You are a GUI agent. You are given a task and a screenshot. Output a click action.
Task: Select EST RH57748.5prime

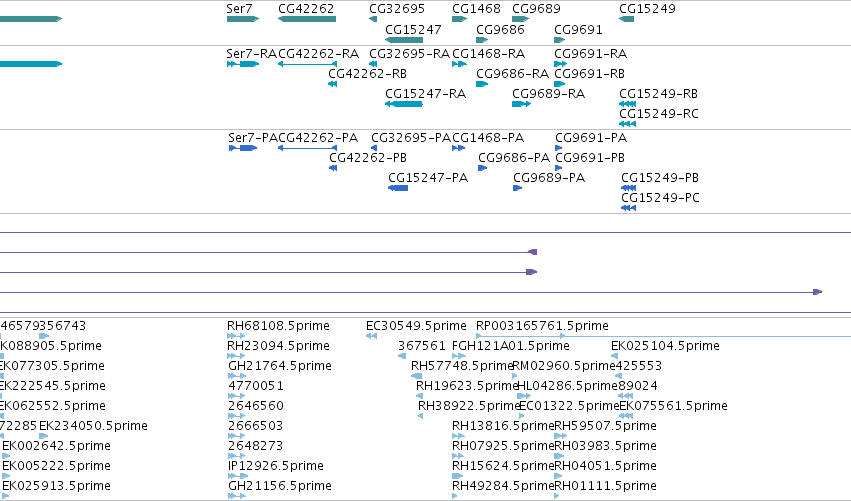462,366
